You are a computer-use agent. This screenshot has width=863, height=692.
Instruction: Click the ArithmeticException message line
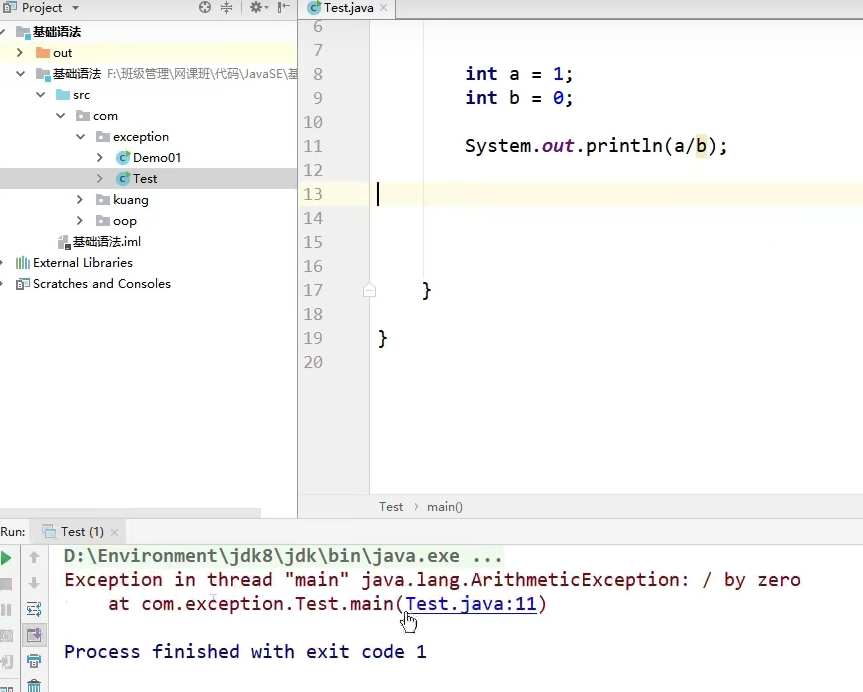coord(432,580)
